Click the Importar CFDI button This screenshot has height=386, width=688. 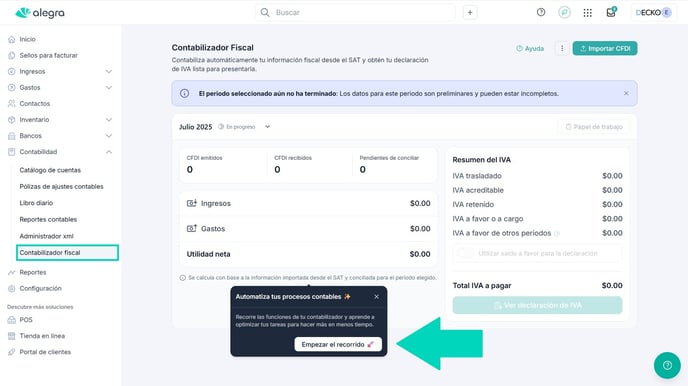[x=605, y=48]
